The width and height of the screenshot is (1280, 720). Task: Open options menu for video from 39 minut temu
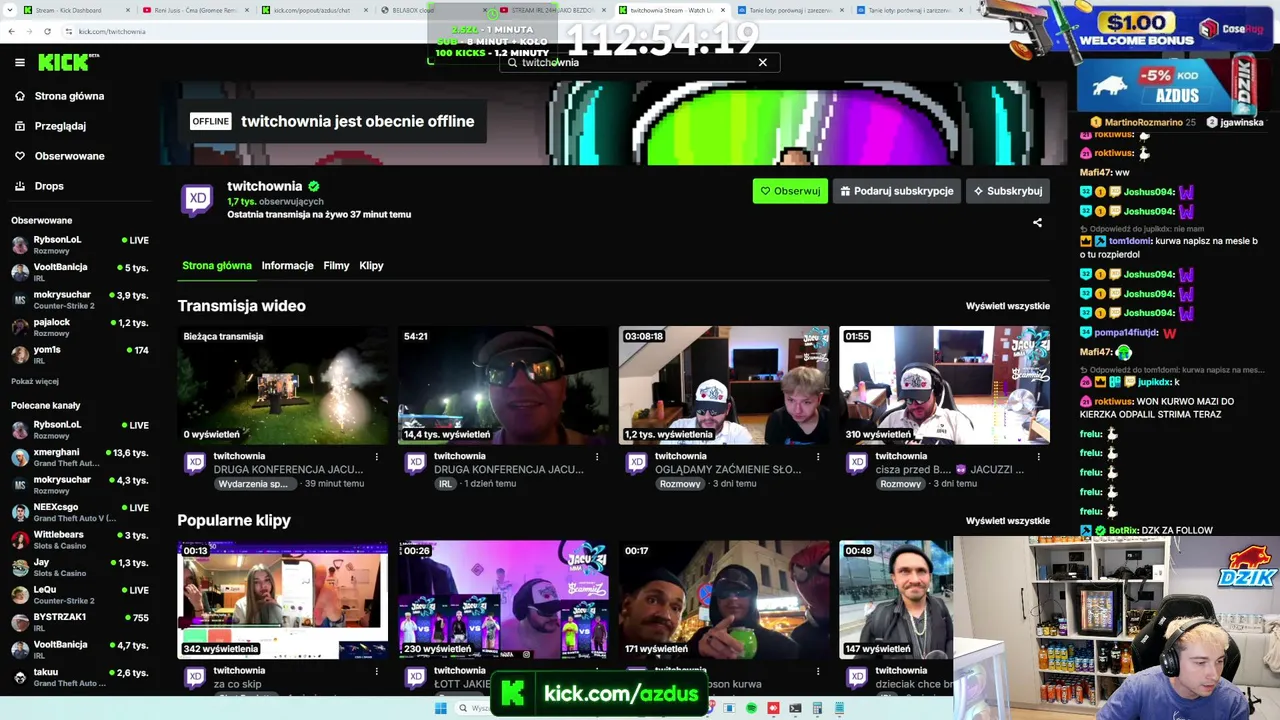click(x=377, y=457)
